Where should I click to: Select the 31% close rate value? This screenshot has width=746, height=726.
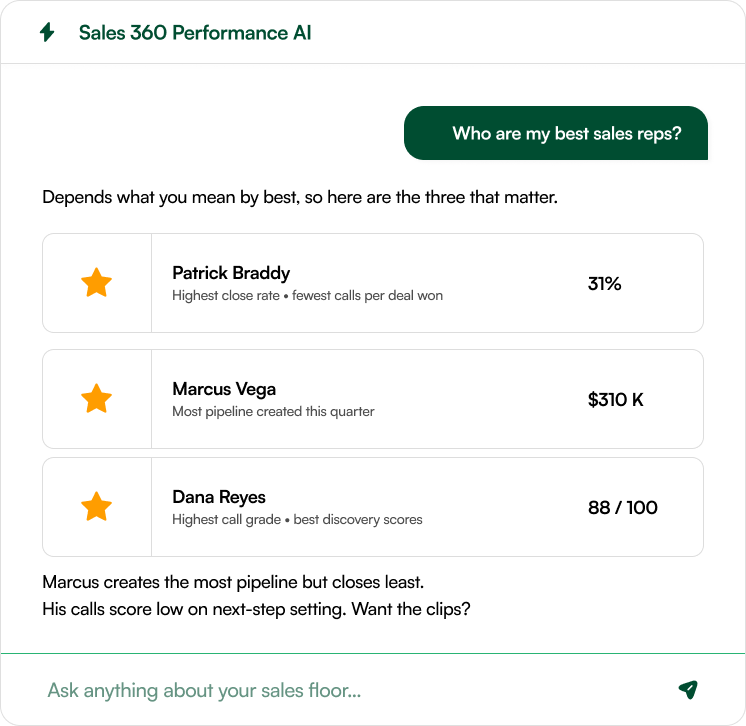coord(604,284)
